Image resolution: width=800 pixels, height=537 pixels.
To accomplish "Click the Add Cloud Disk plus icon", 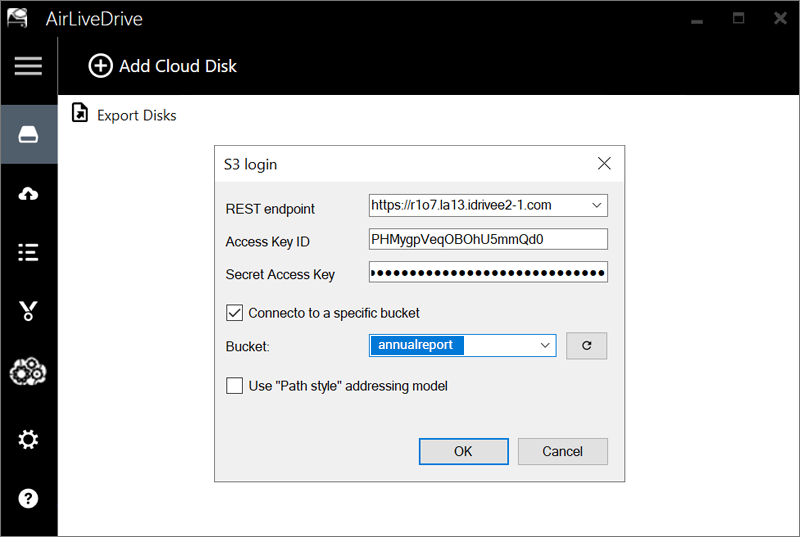I will (x=101, y=66).
